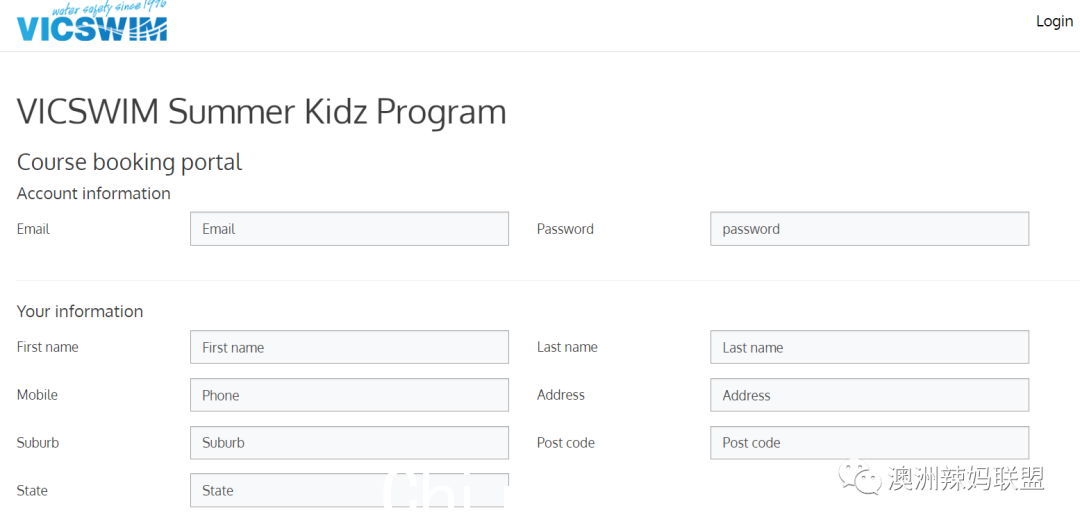Select the Address text box

[x=869, y=395]
